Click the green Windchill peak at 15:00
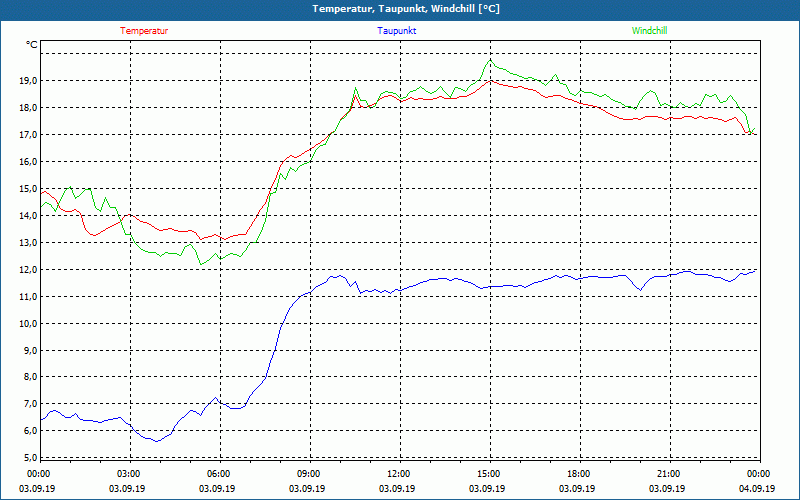The image size is (800, 500). click(490, 60)
